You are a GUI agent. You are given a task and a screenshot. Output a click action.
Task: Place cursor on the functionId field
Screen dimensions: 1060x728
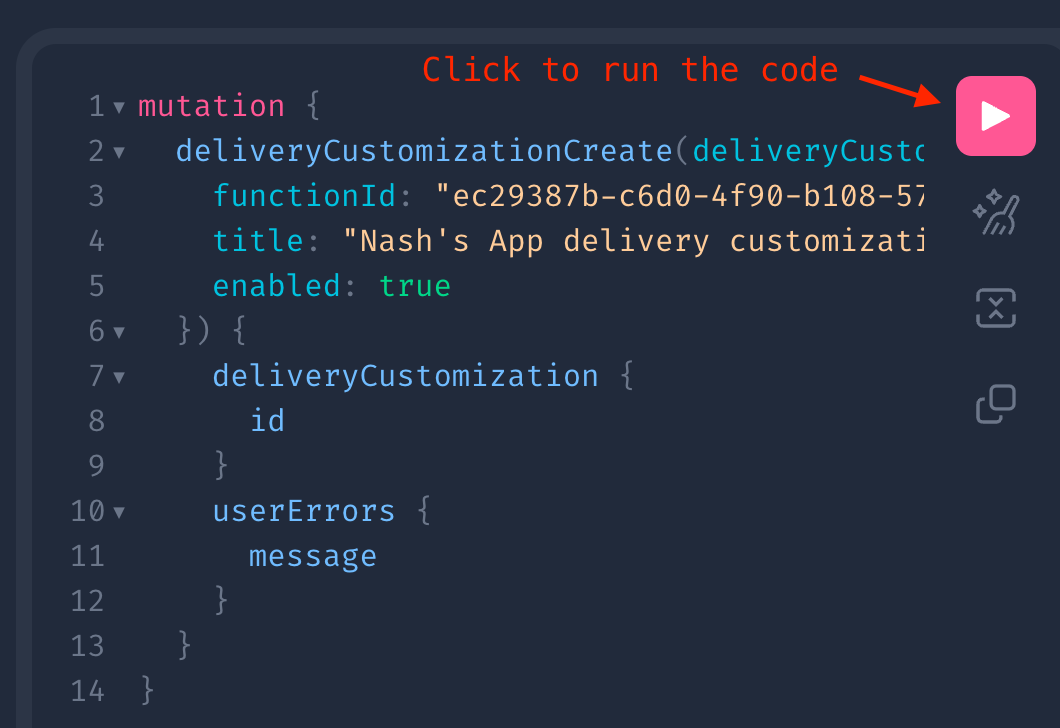304,196
